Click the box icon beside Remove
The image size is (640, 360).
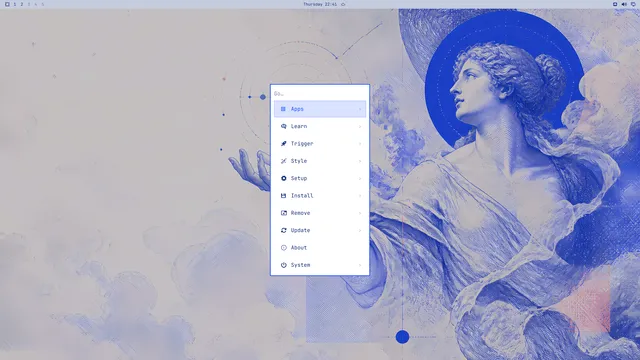pos(283,213)
